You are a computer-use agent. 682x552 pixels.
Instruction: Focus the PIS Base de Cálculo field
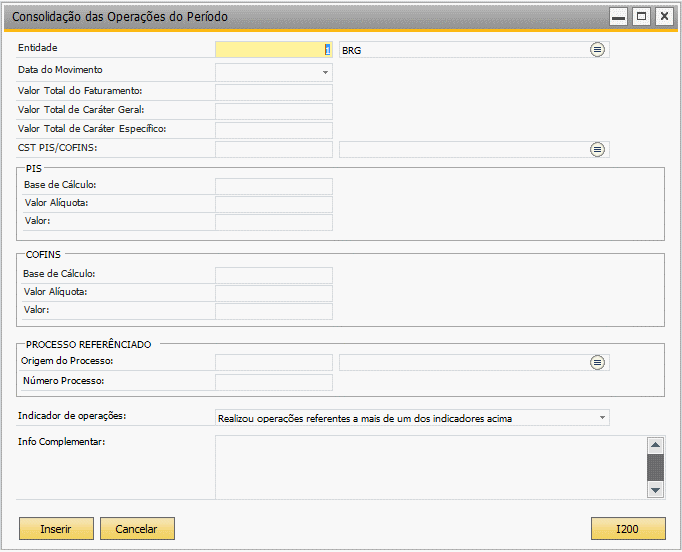pyautogui.click(x=274, y=186)
